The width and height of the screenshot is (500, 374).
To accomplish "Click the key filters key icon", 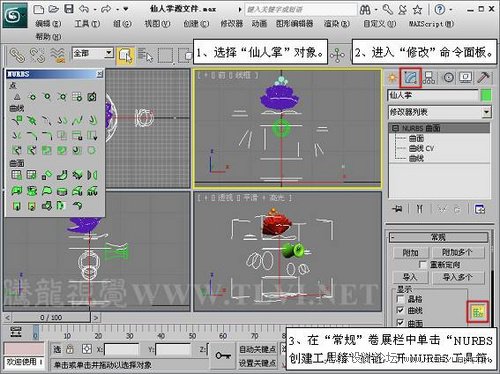I will (x=223, y=356).
